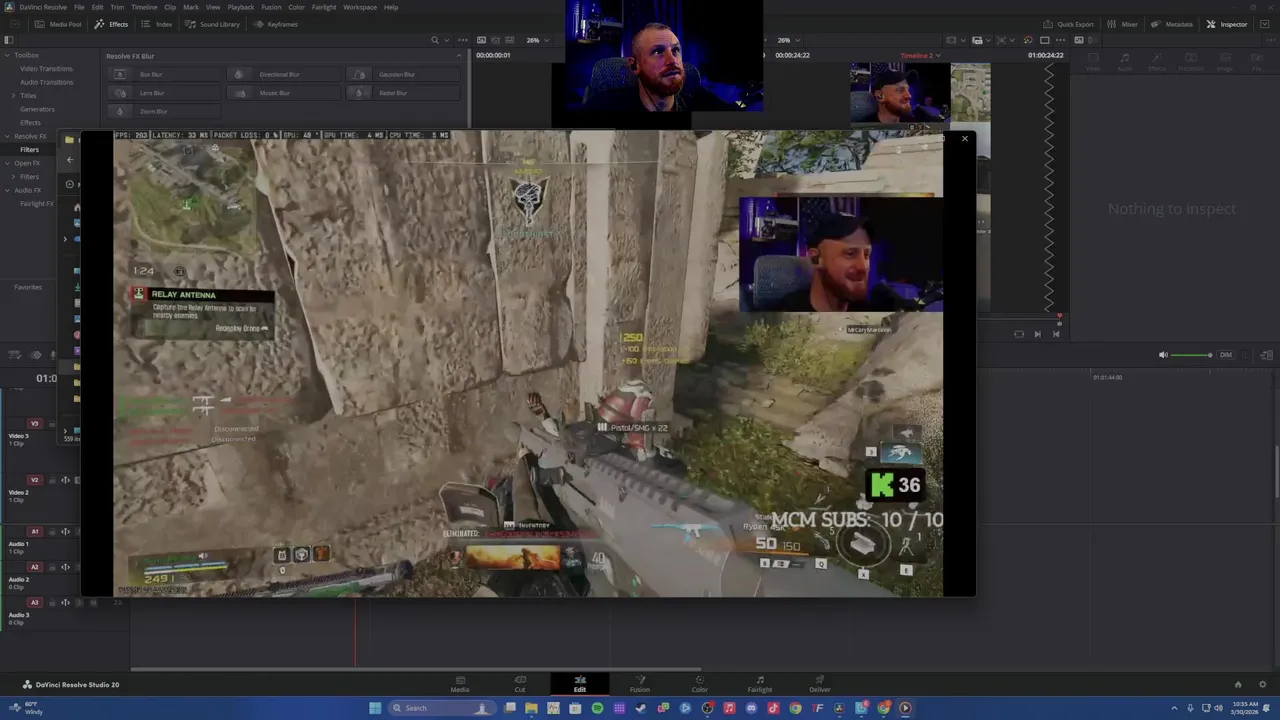Select Audio Transitions in Toolbox
1280x720 pixels.
(x=46, y=82)
